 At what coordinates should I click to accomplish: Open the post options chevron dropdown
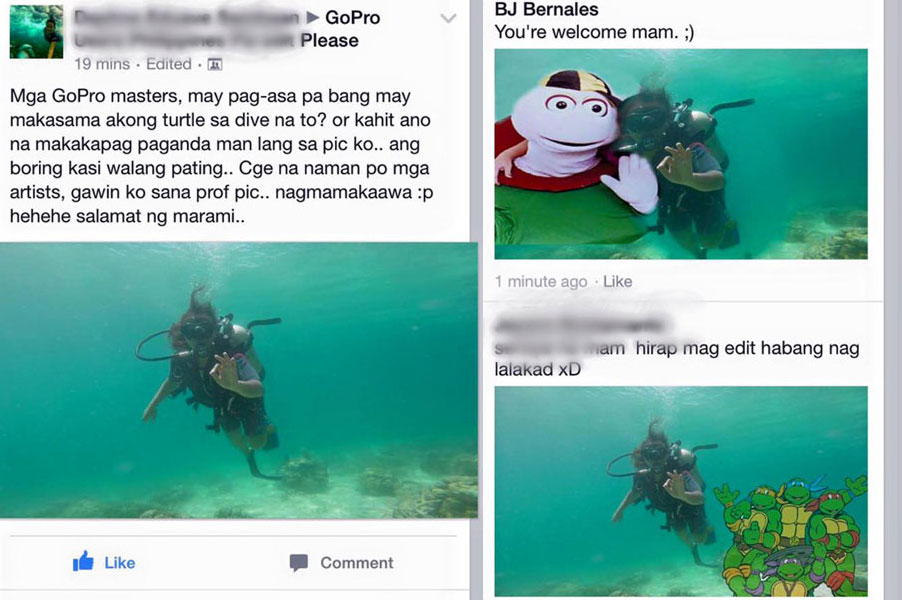448,18
